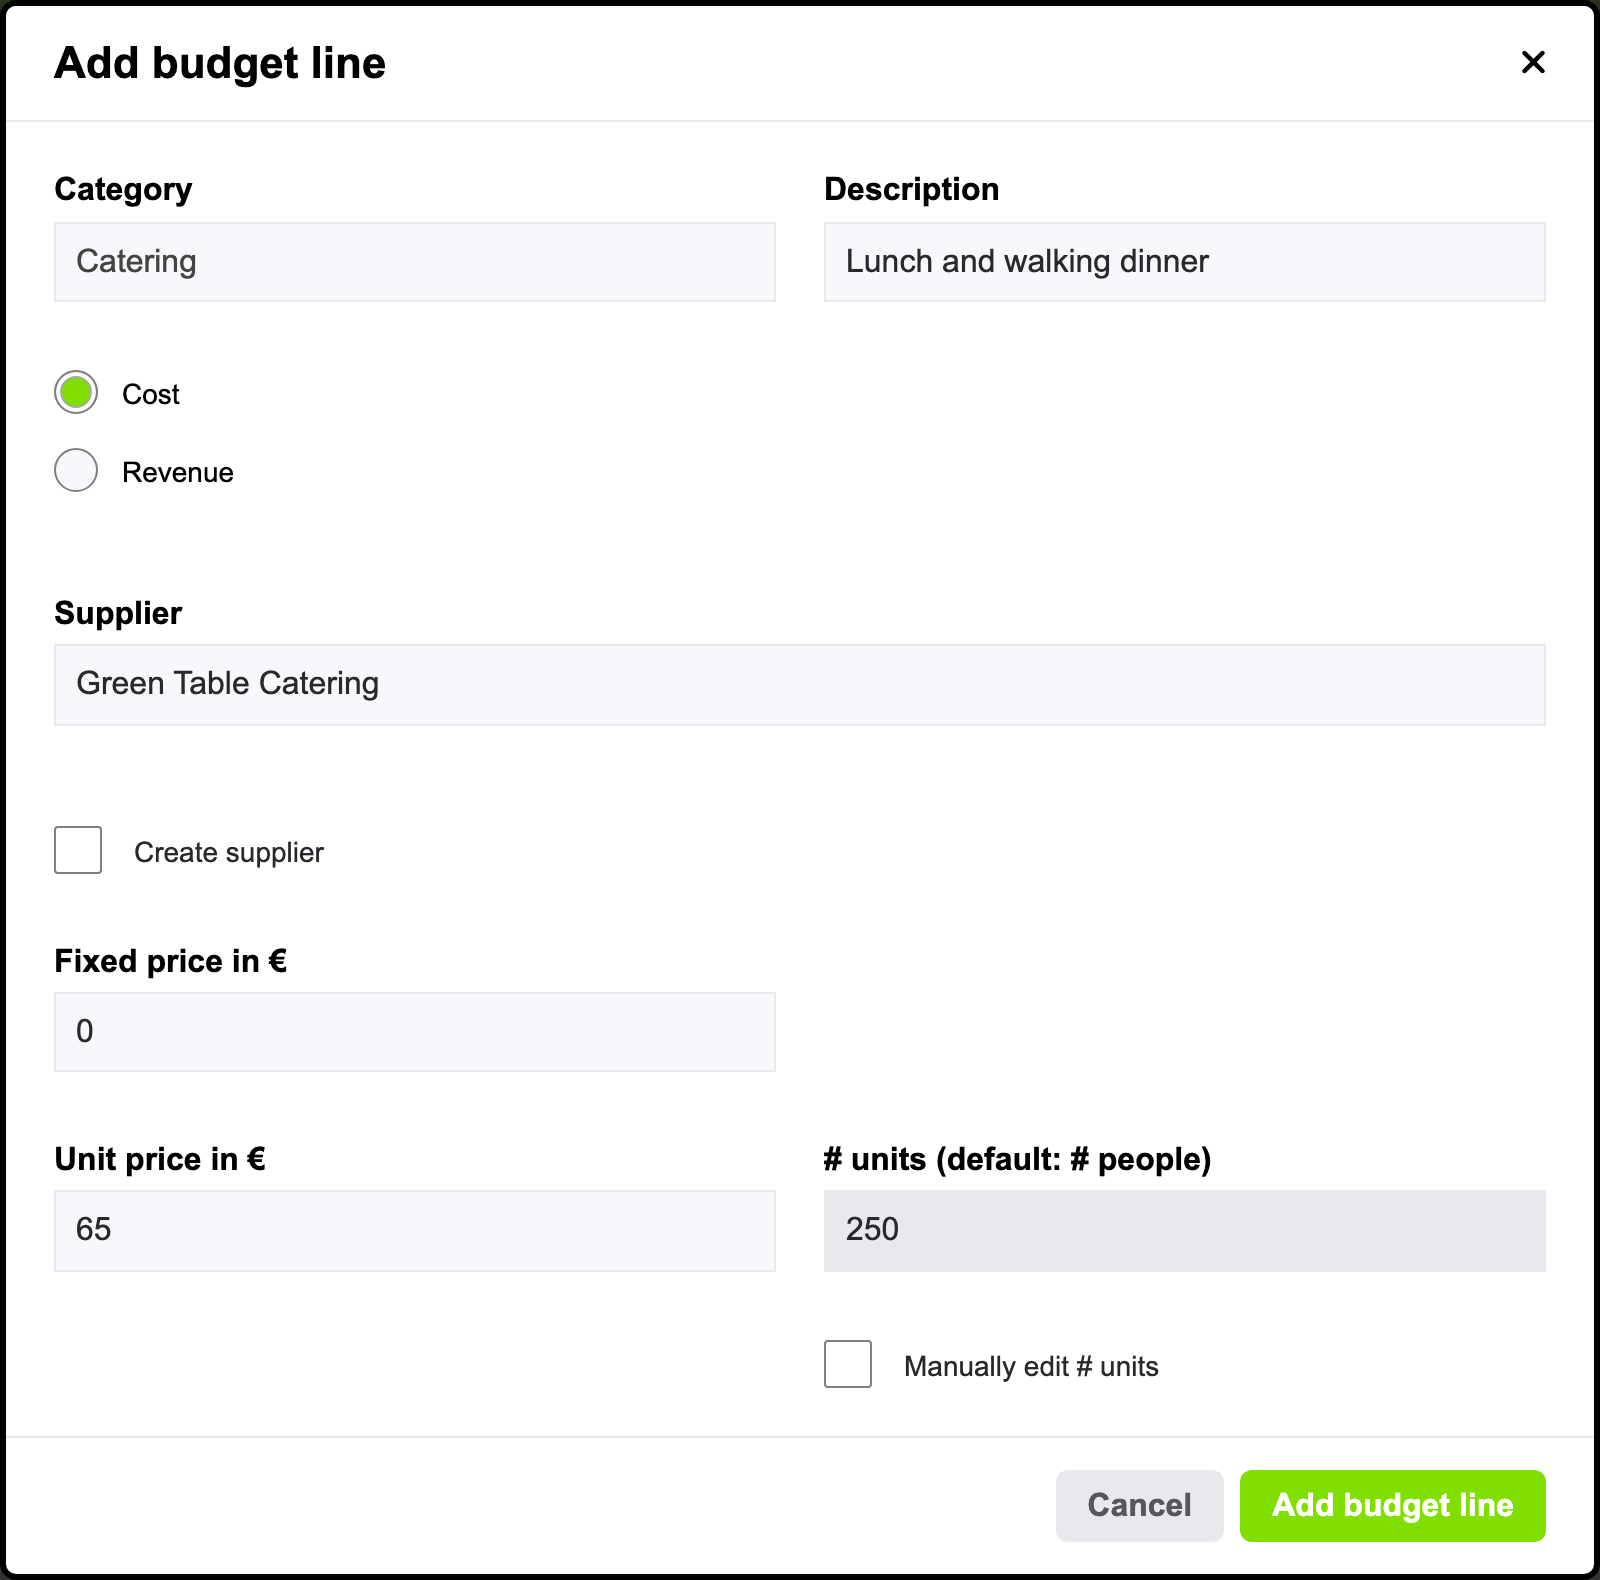
Task: Click the Category heading label
Action: (123, 189)
